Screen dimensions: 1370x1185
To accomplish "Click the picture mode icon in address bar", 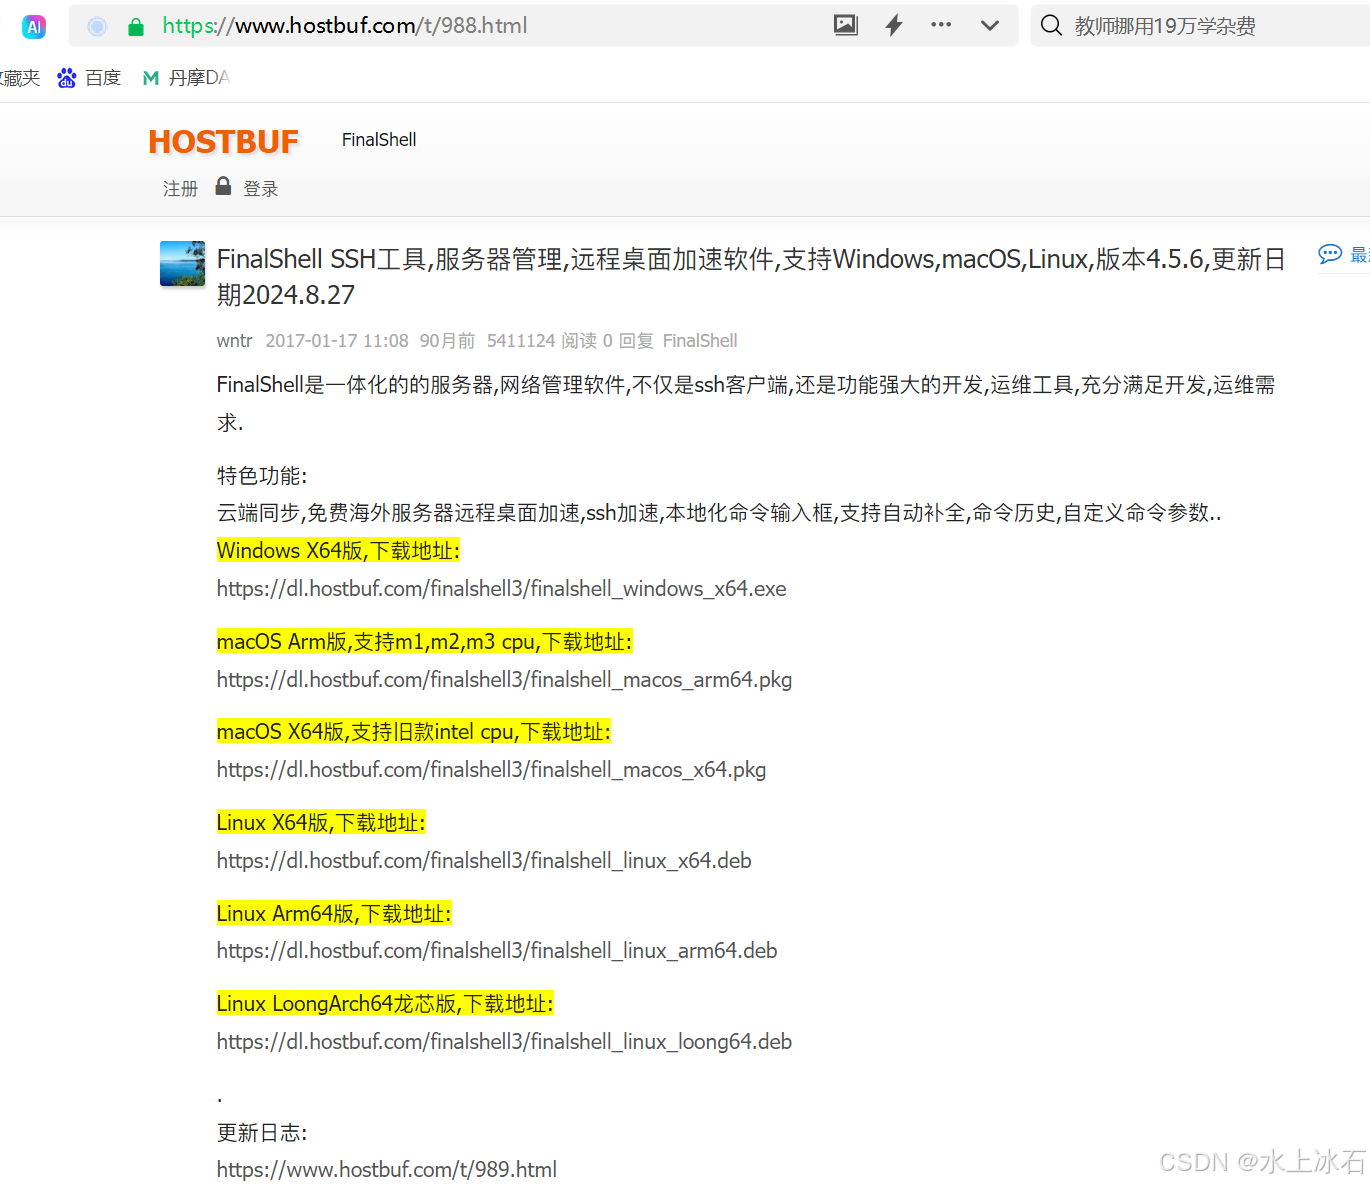I will tap(846, 25).
